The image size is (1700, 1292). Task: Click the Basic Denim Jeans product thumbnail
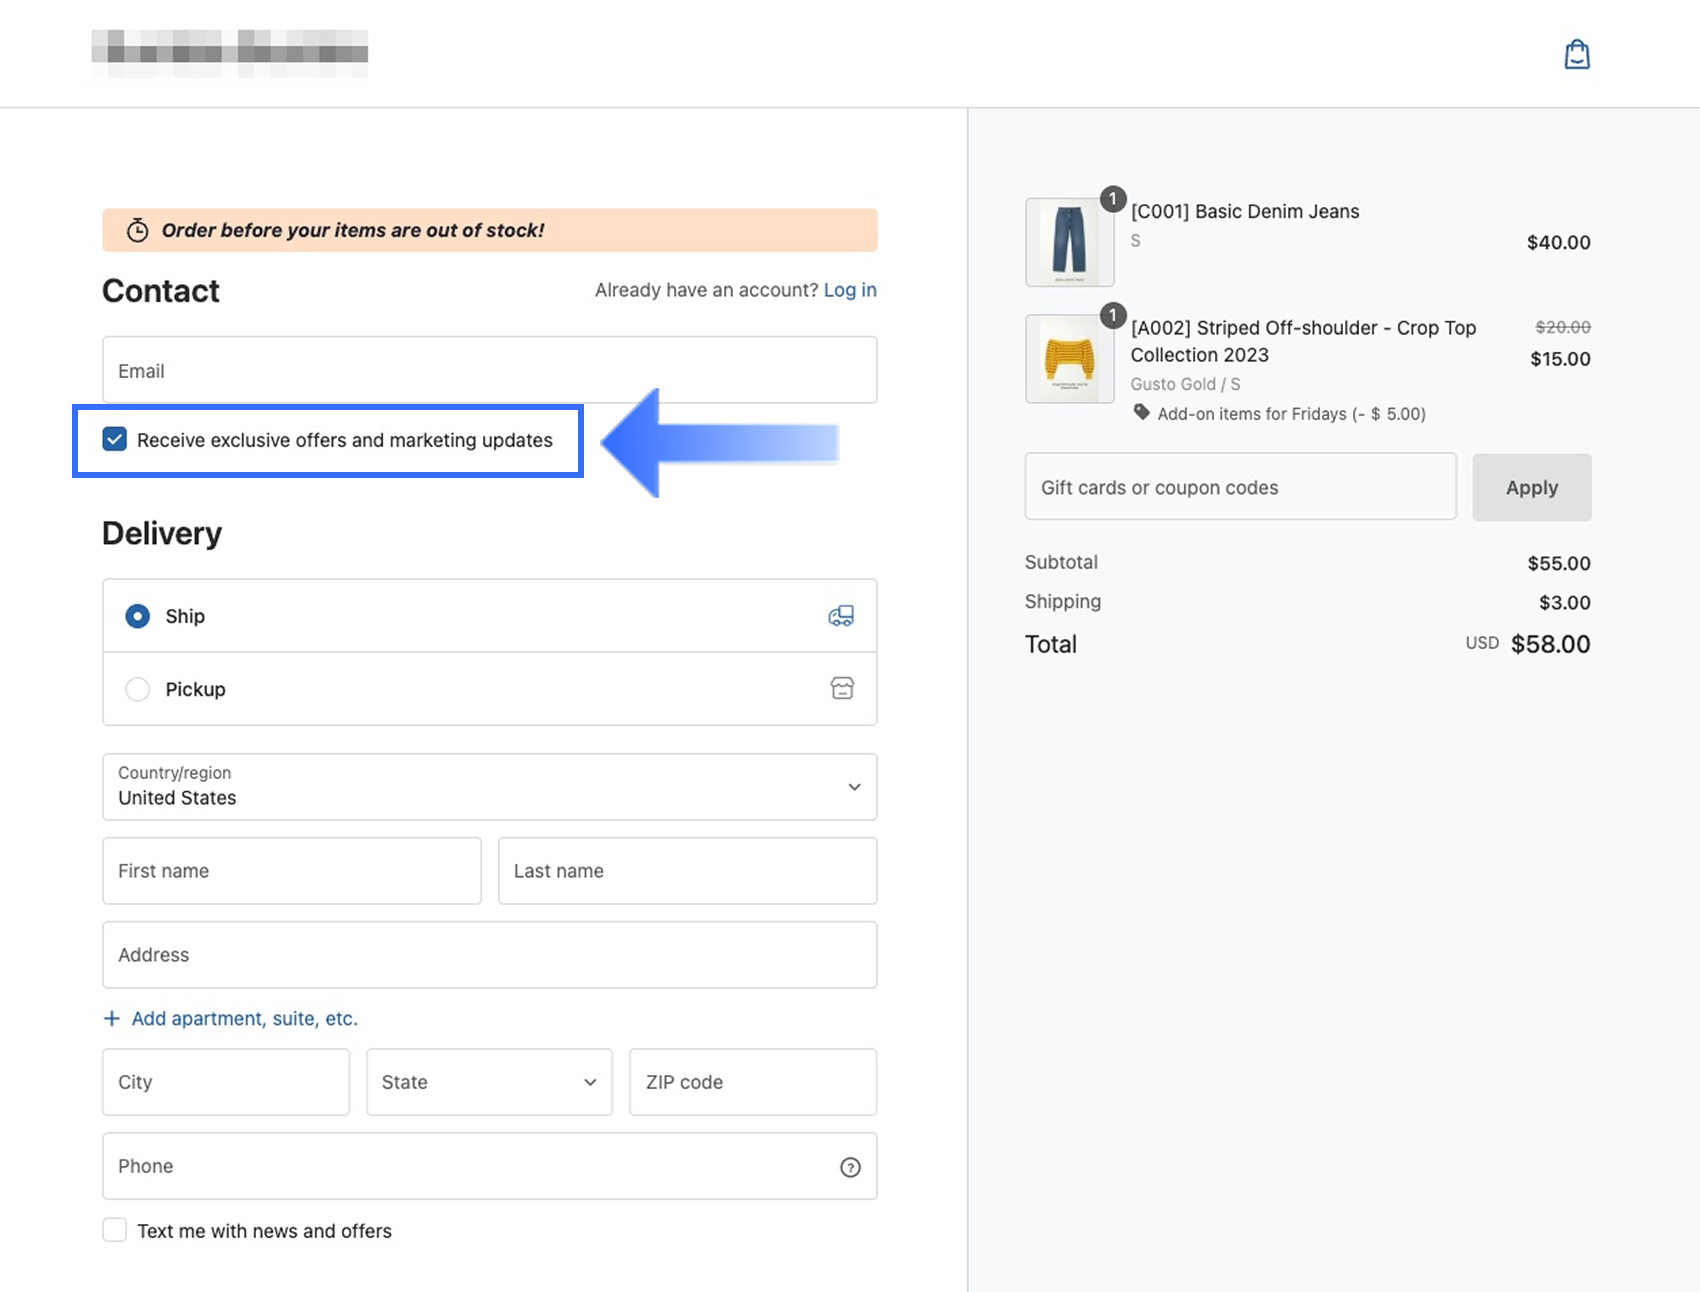click(1069, 242)
